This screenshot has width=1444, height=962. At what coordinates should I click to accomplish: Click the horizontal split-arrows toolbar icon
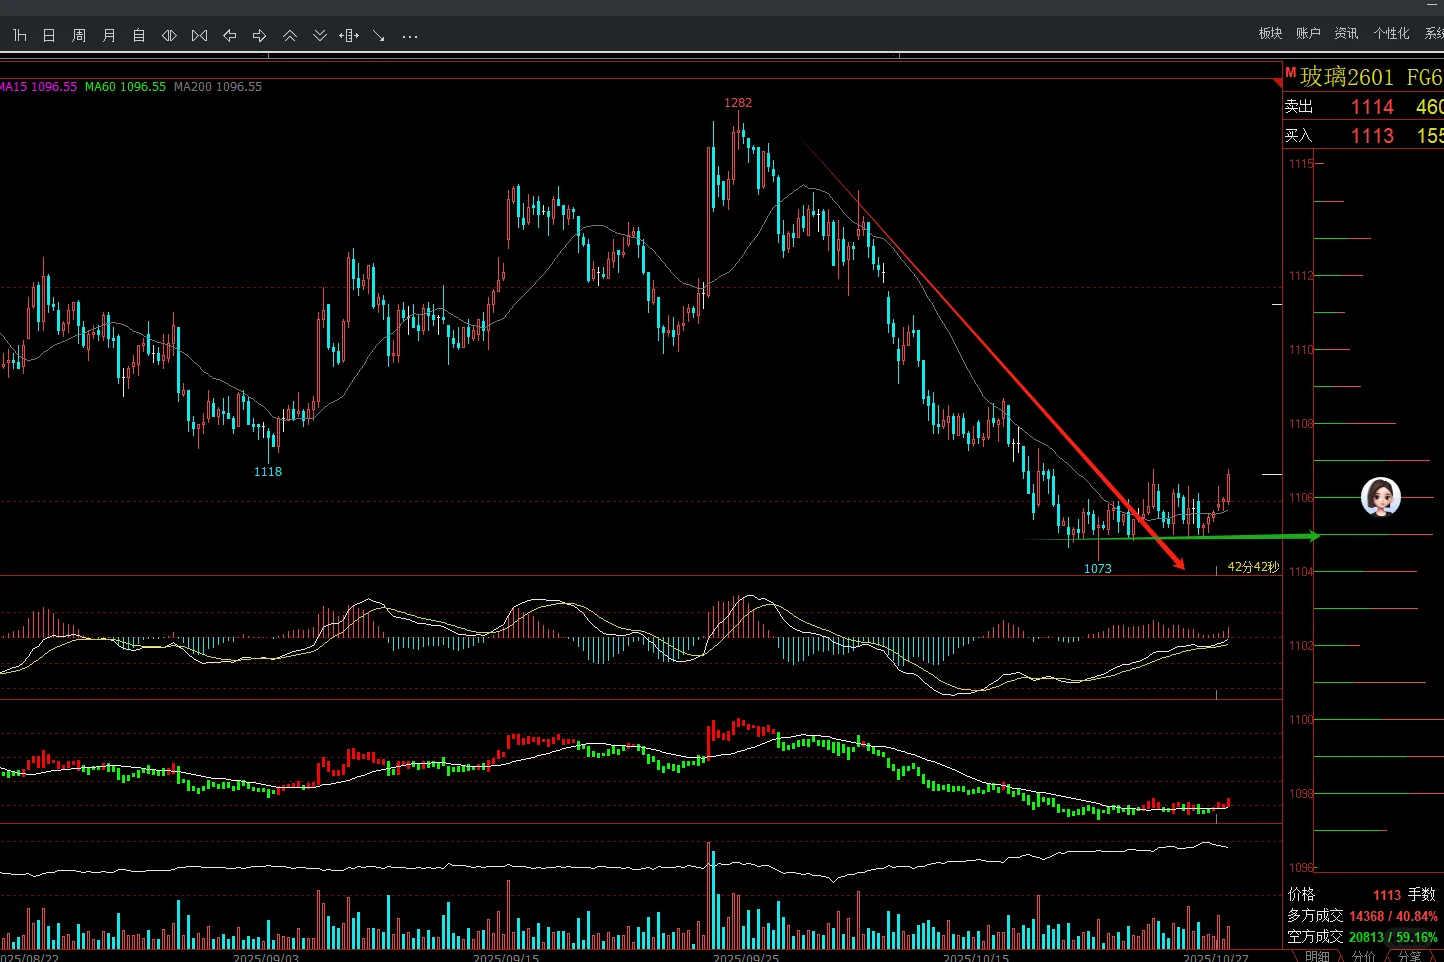tap(349, 36)
